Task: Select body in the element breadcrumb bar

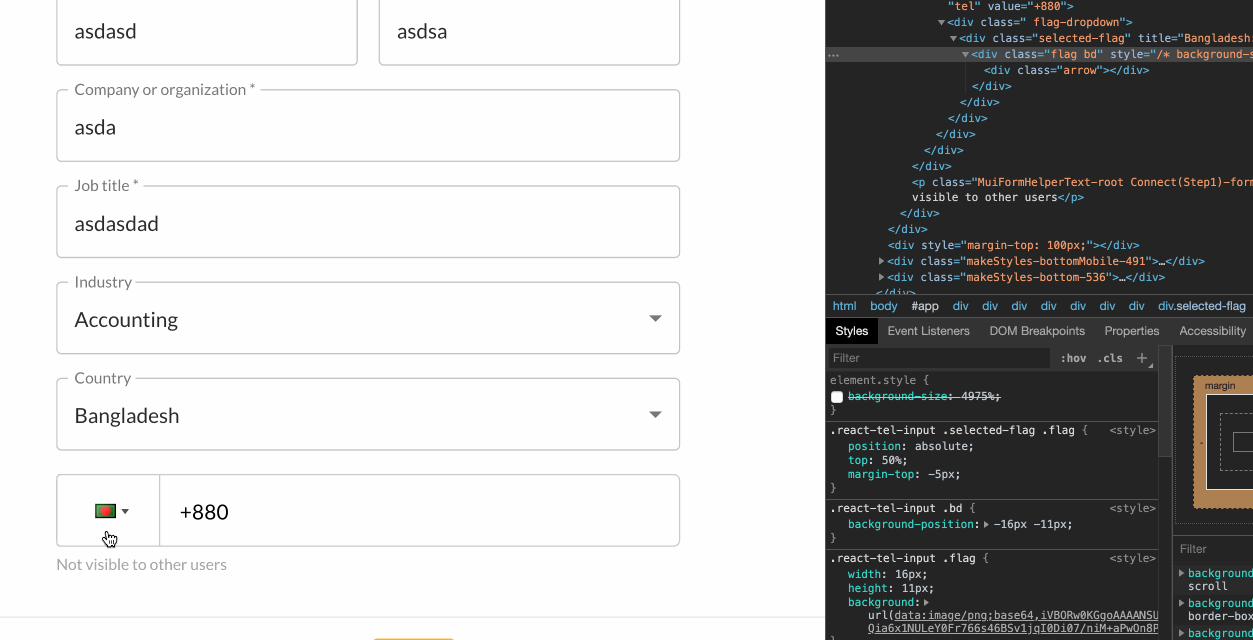Action: tap(883, 305)
